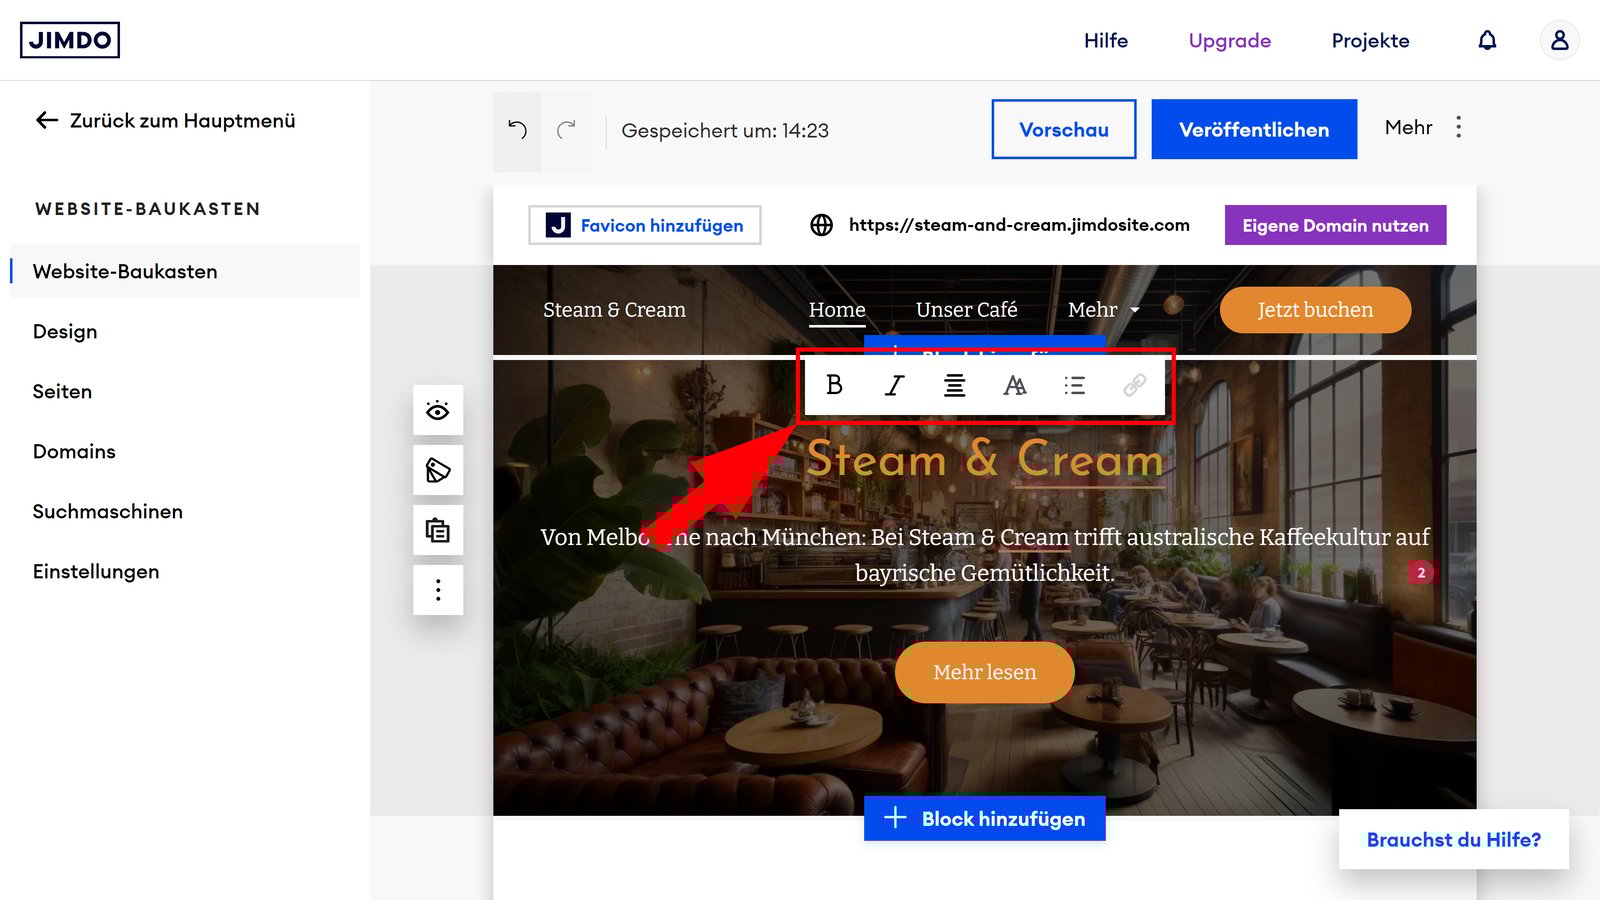Open the font size tool
This screenshot has width=1600, height=900.
tap(1015, 385)
